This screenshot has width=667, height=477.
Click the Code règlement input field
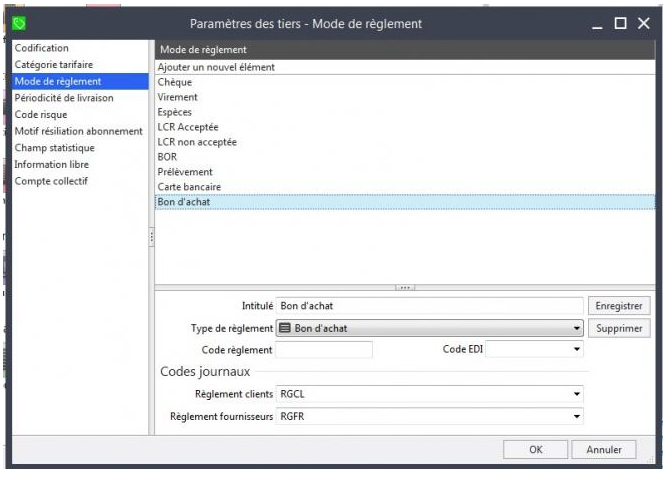tap(323, 349)
